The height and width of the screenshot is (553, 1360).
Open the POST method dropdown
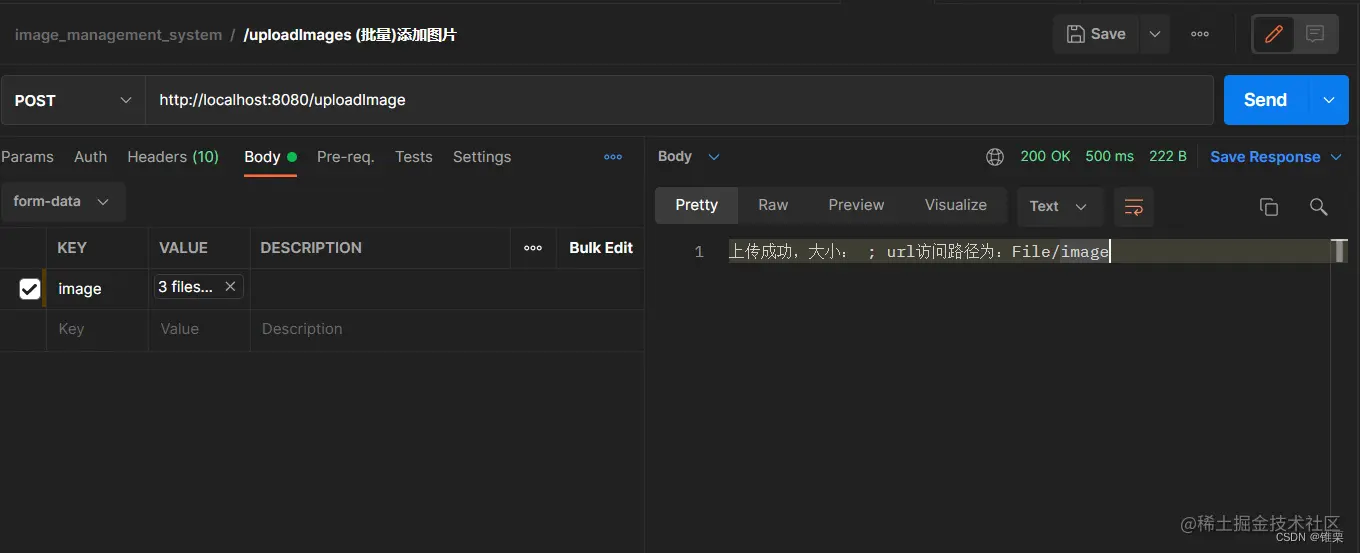(x=73, y=100)
